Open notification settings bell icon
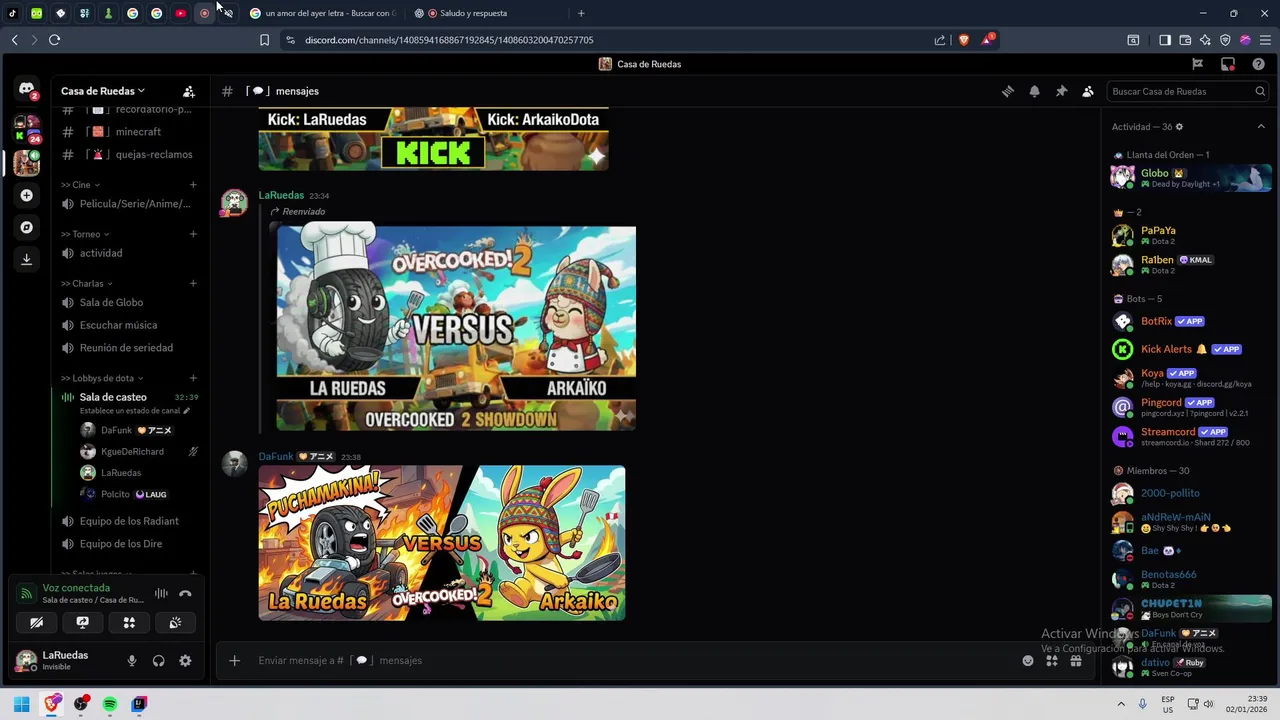This screenshot has width=1280, height=720. [1035, 91]
